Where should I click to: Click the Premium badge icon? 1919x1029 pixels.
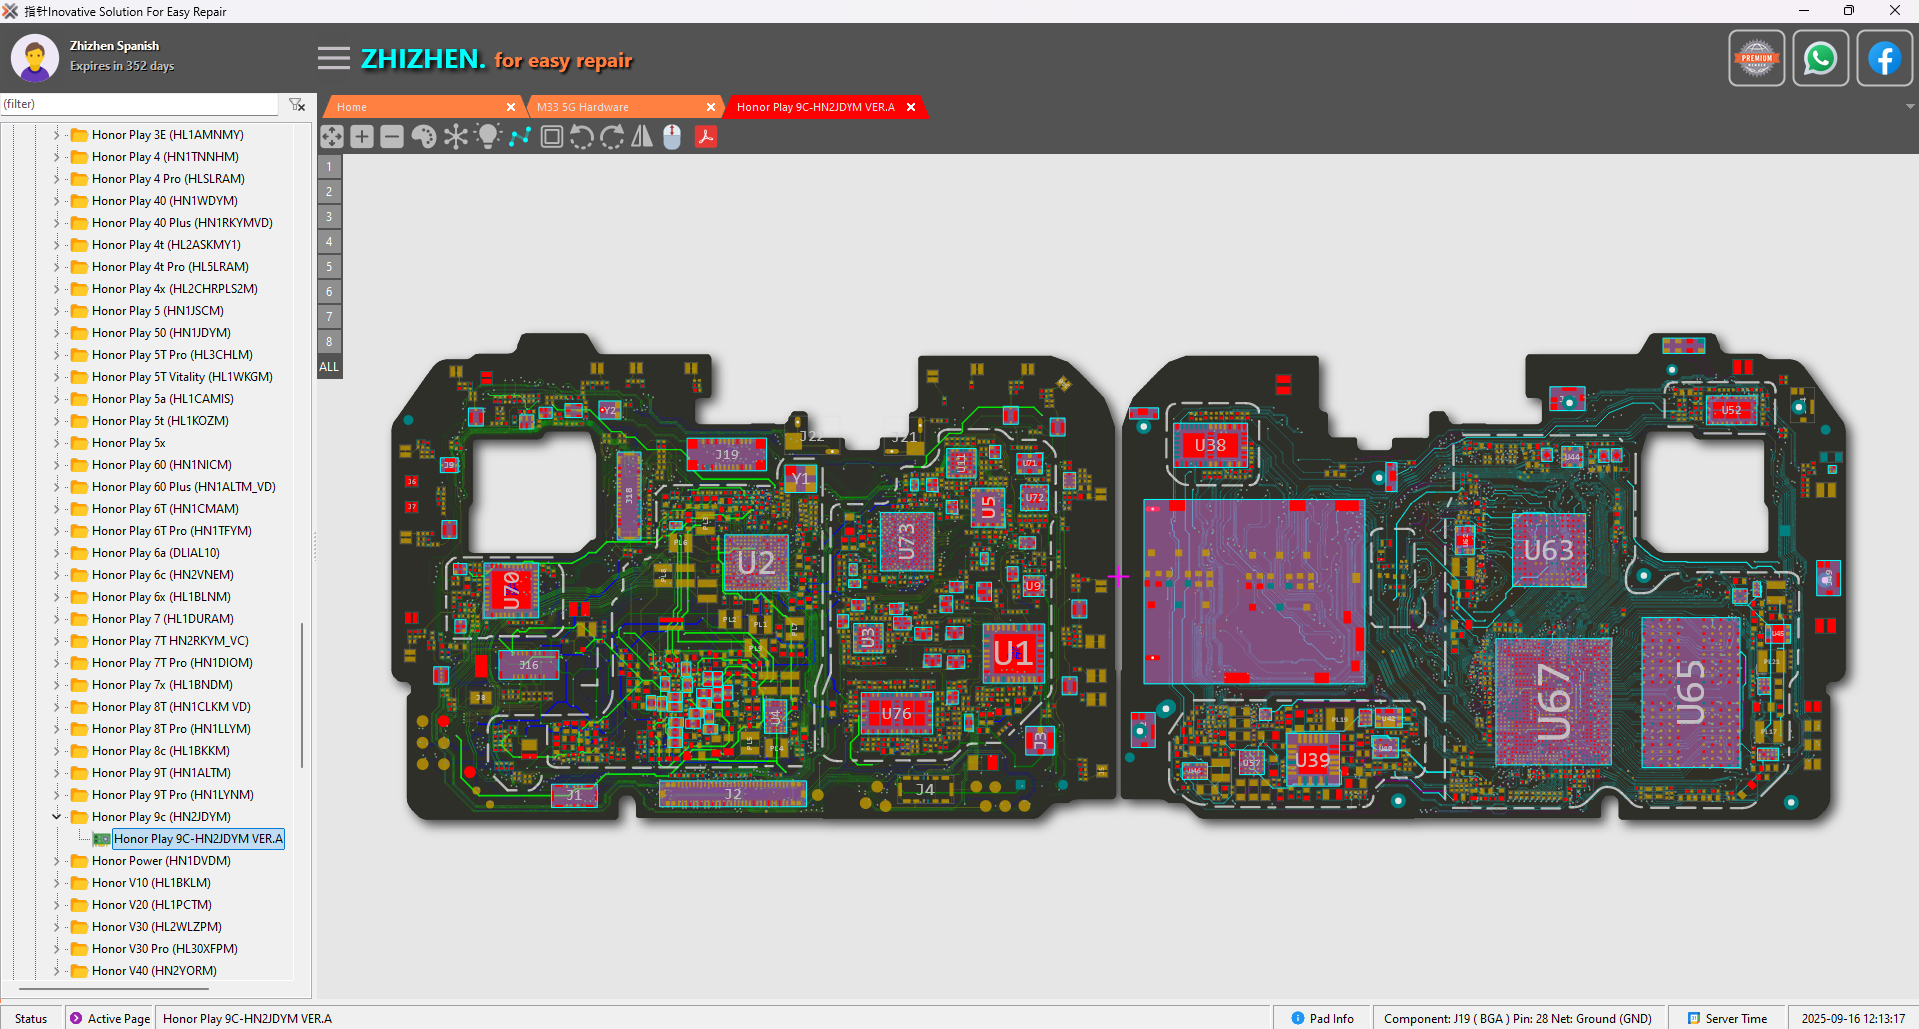1757,59
